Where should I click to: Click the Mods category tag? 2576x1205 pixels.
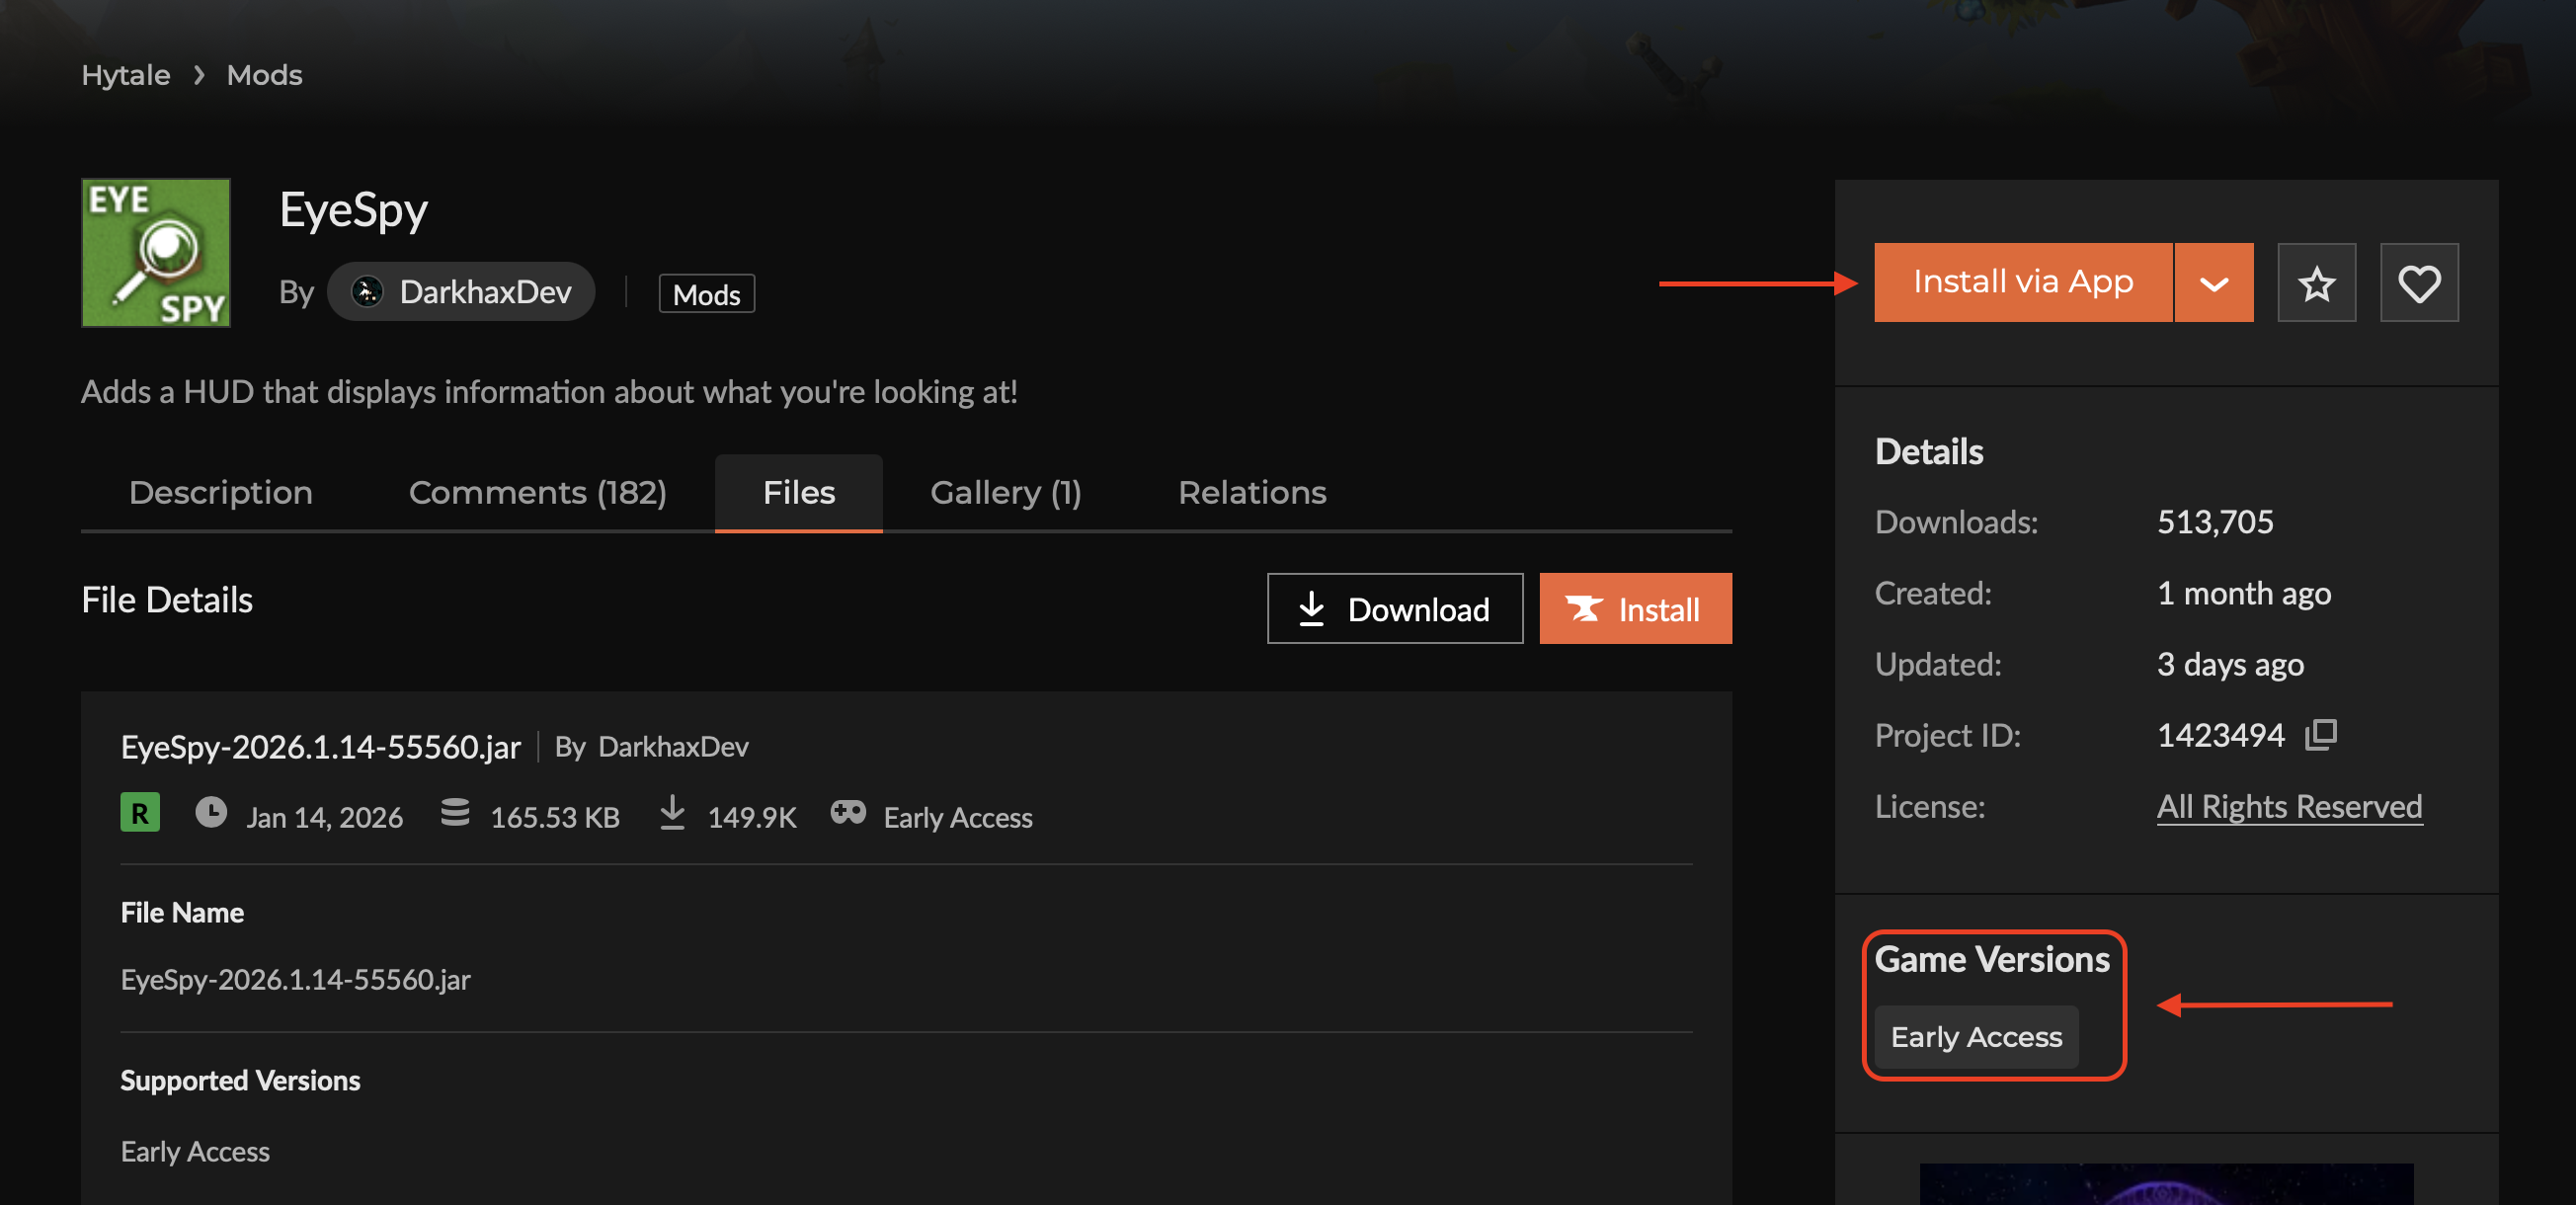pyautogui.click(x=706, y=294)
